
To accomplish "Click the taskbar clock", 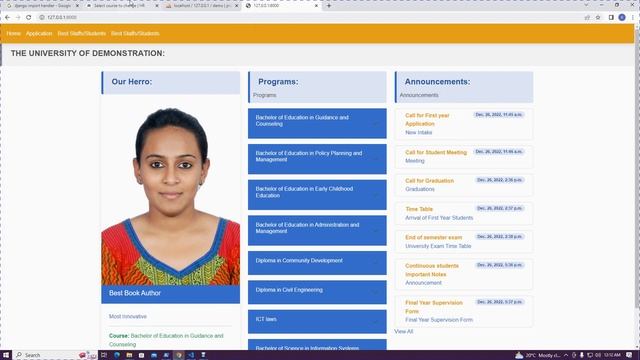I will click(612, 355).
